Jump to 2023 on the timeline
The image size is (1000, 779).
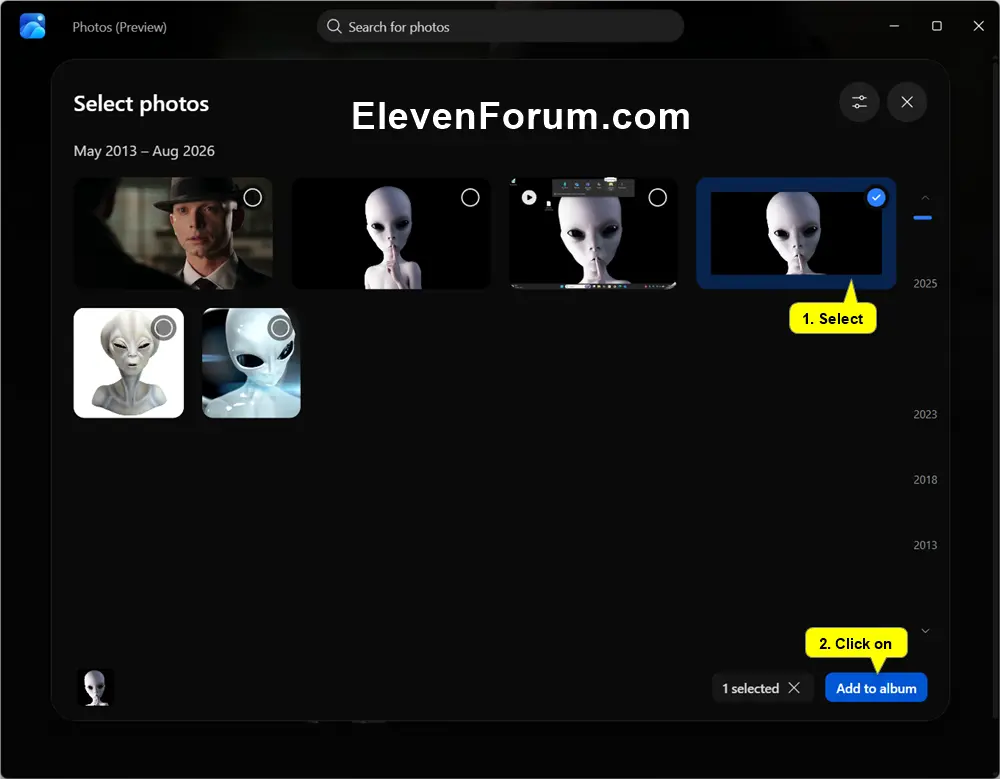click(x=925, y=415)
